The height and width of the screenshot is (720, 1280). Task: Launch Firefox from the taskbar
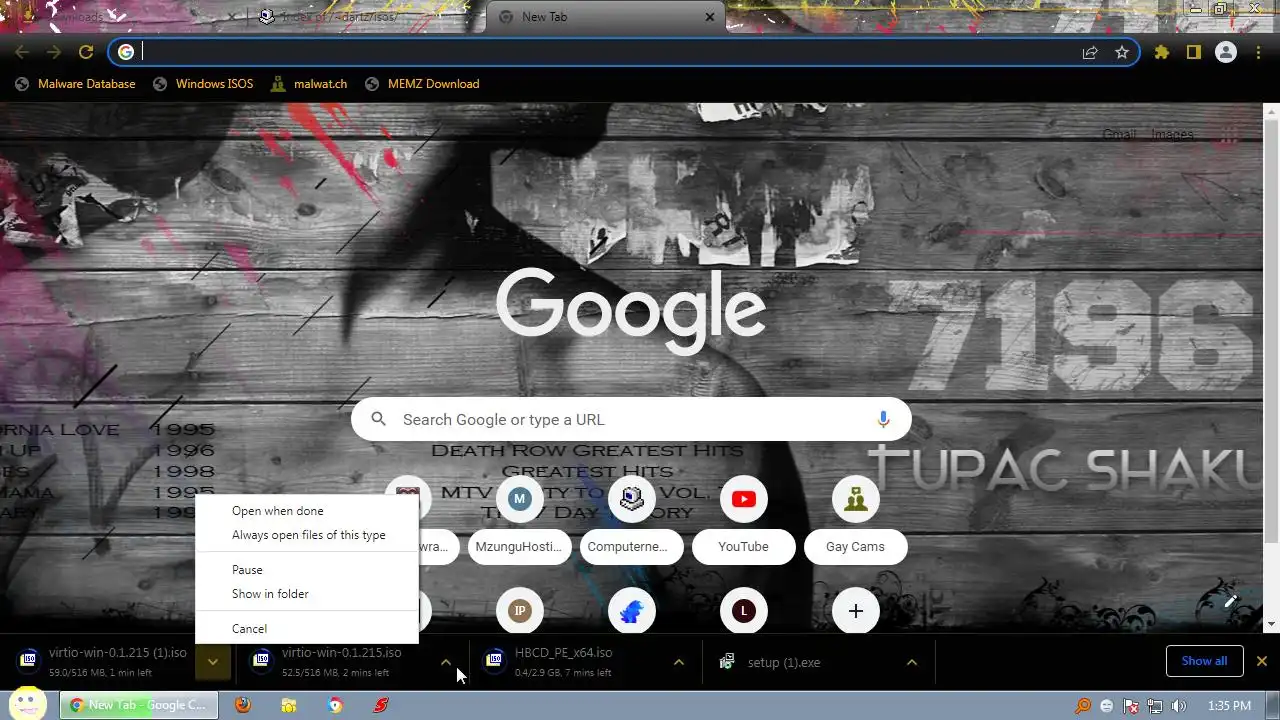click(x=242, y=705)
